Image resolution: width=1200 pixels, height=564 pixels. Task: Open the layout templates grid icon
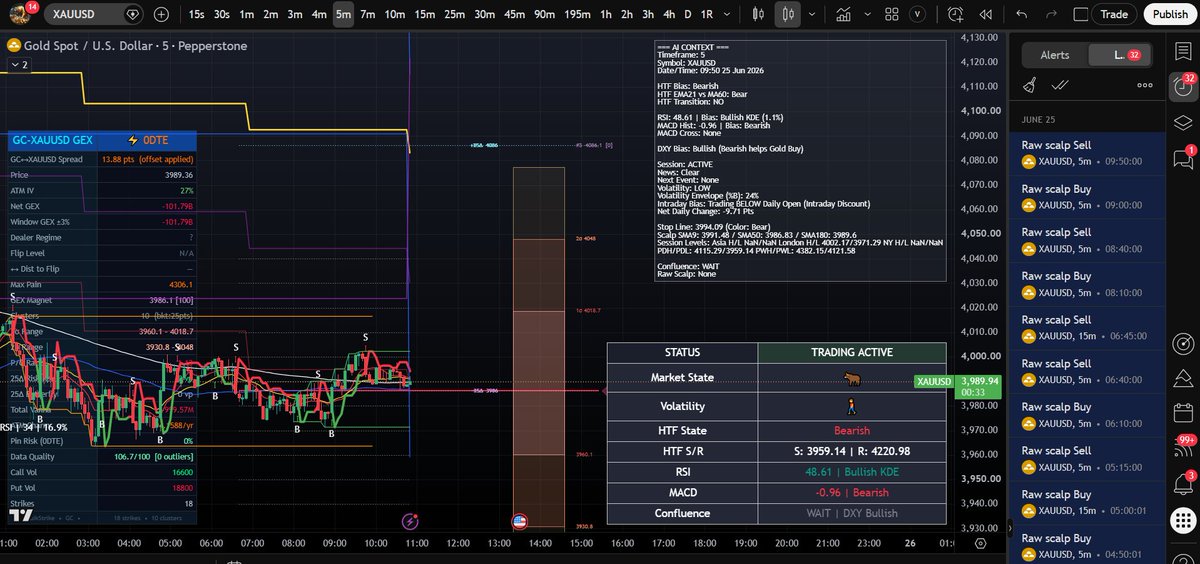pyautogui.click(x=891, y=15)
